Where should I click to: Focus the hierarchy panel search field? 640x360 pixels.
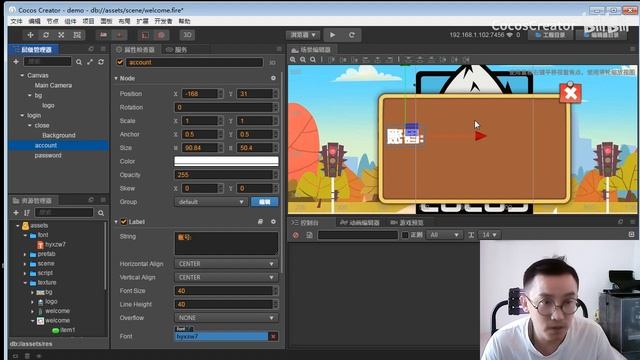tap(47, 62)
